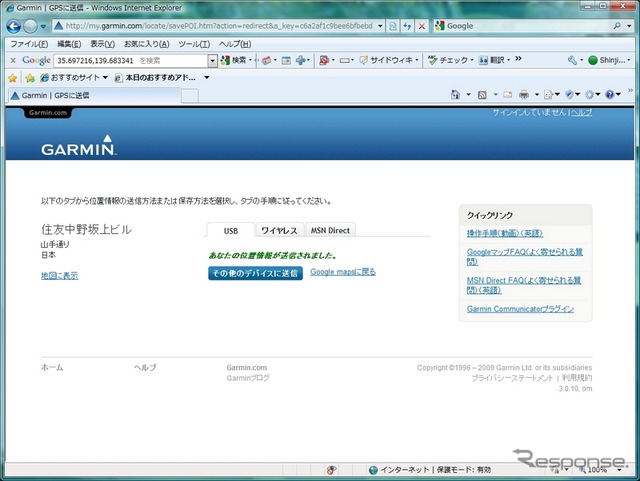Open the ツール(T) menu
Viewport: 640px width, 481px height.
[x=194, y=44]
